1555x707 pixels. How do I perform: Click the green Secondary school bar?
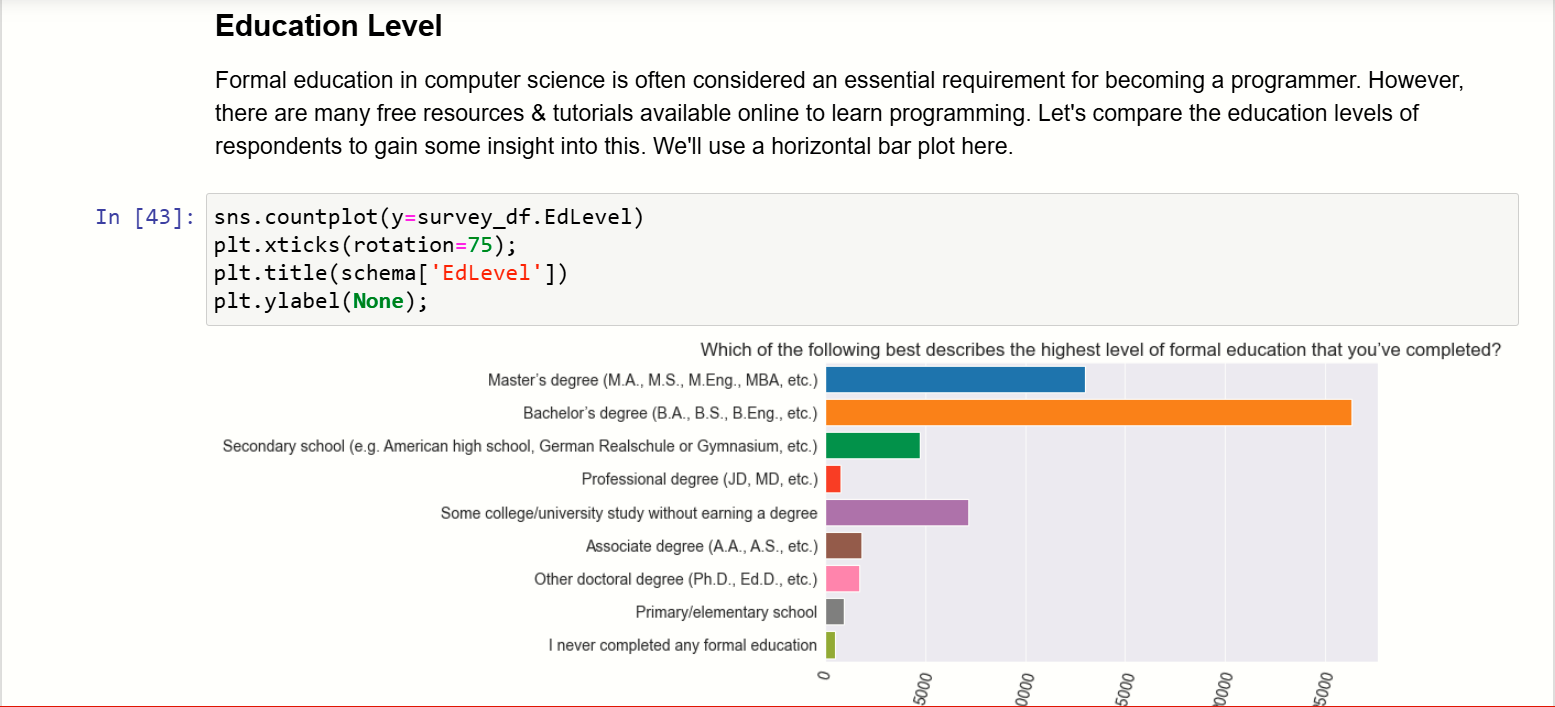point(872,446)
